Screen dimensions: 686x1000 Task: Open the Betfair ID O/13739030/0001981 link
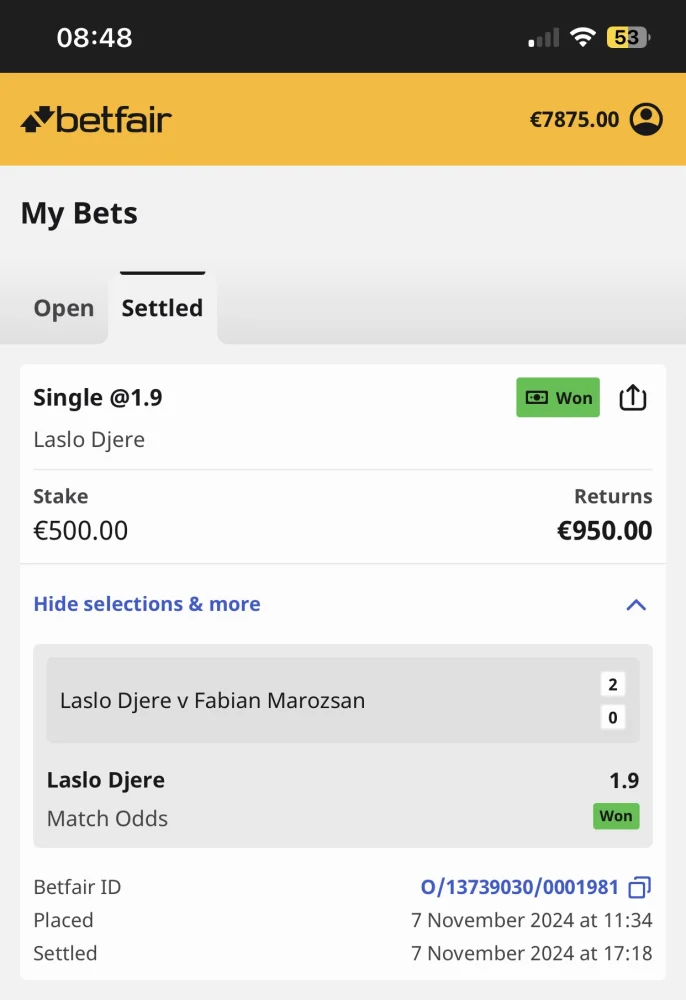pos(520,887)
